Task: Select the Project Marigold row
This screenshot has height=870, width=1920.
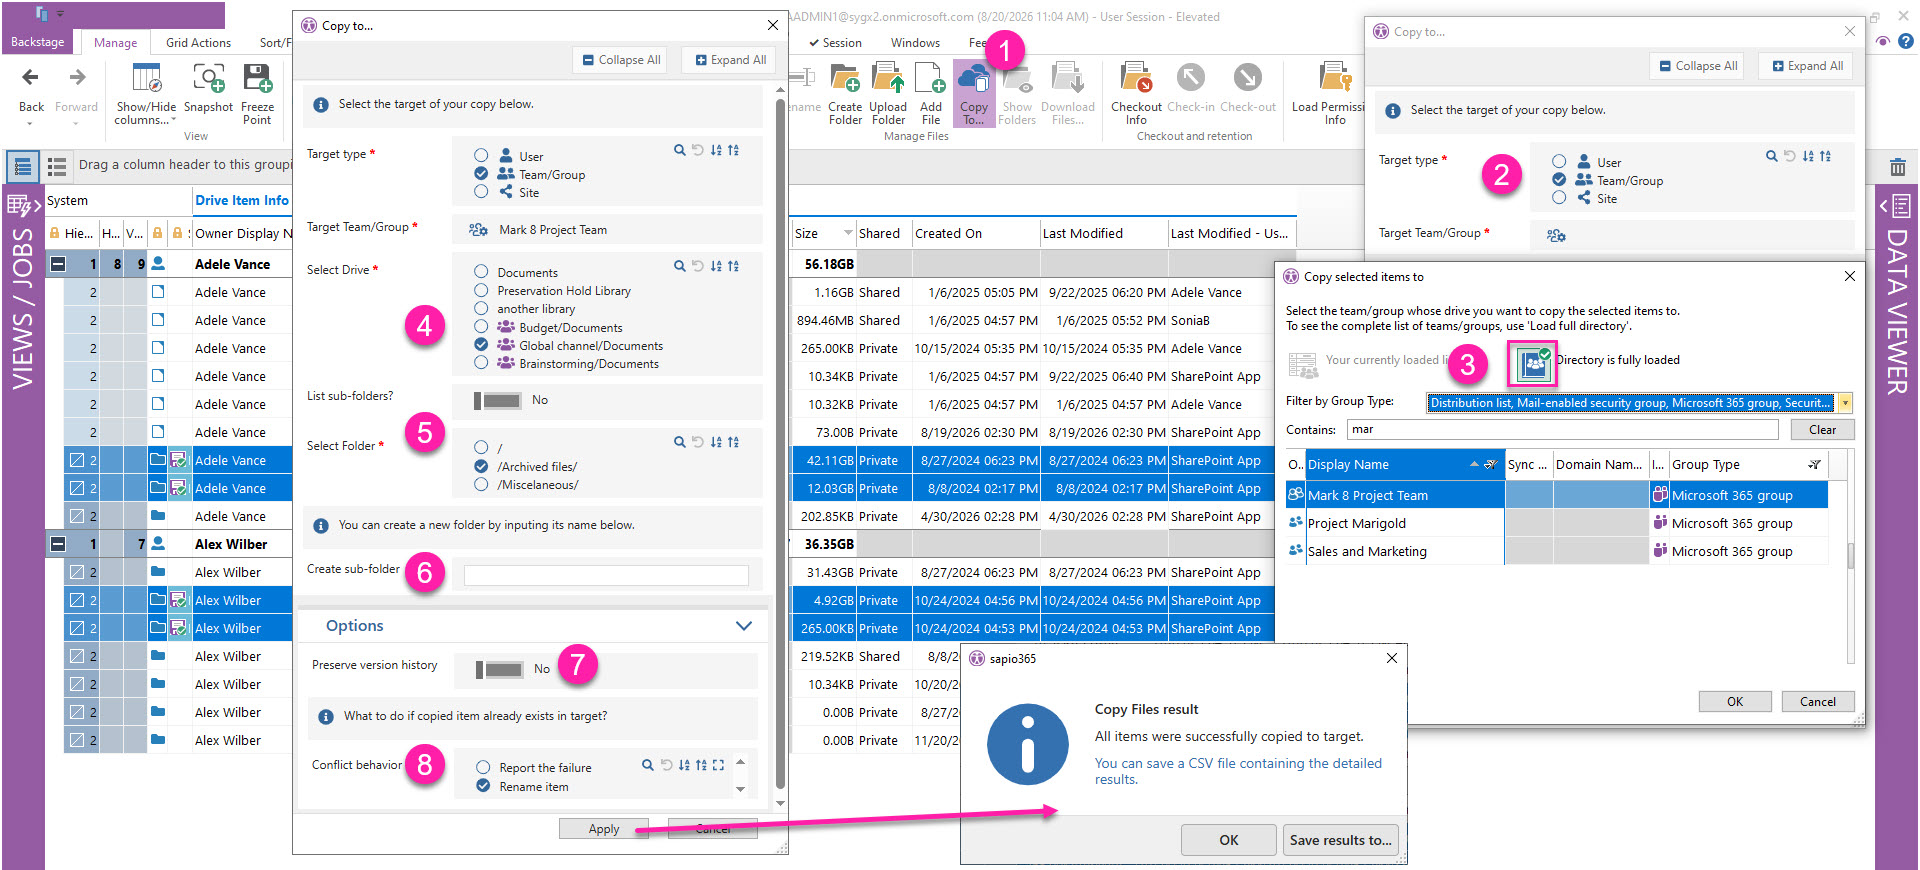Action: (x=1557, y=523)
